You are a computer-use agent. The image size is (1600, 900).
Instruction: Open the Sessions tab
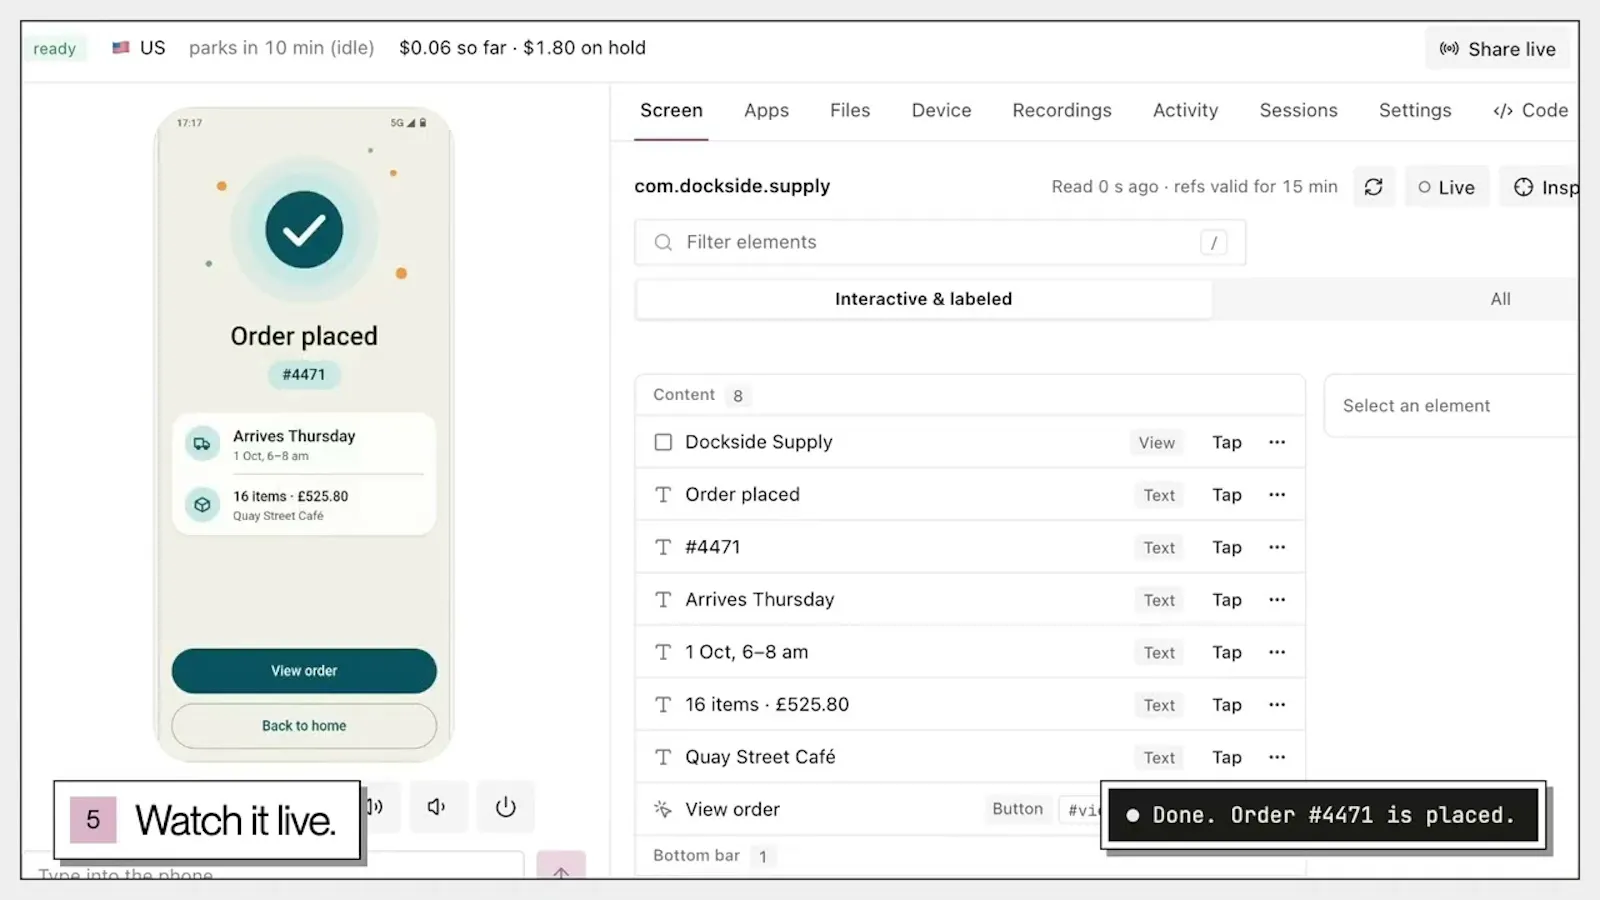1298,111
